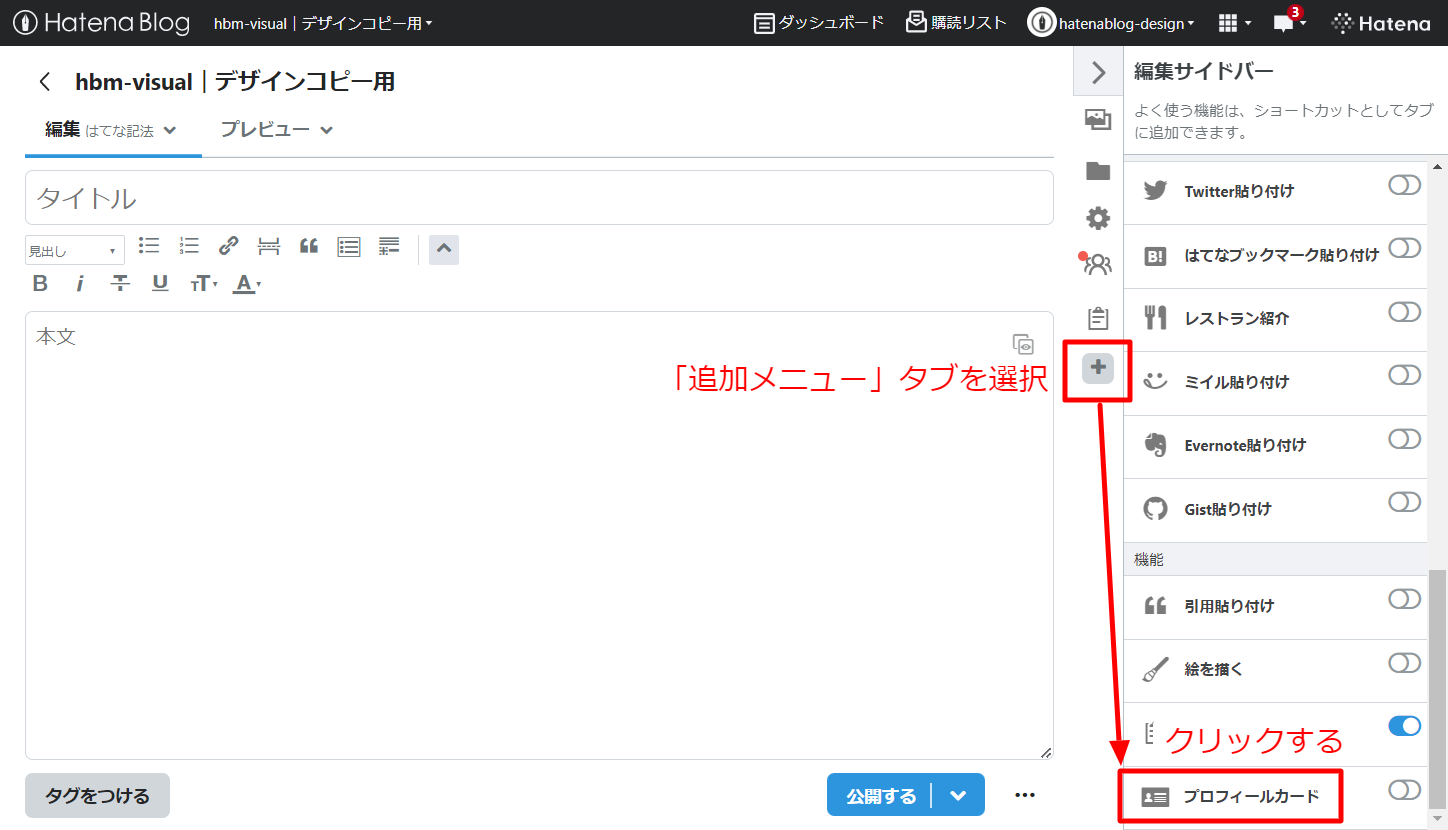
Task: Open the Hatena portal link
Action: 1381,23
